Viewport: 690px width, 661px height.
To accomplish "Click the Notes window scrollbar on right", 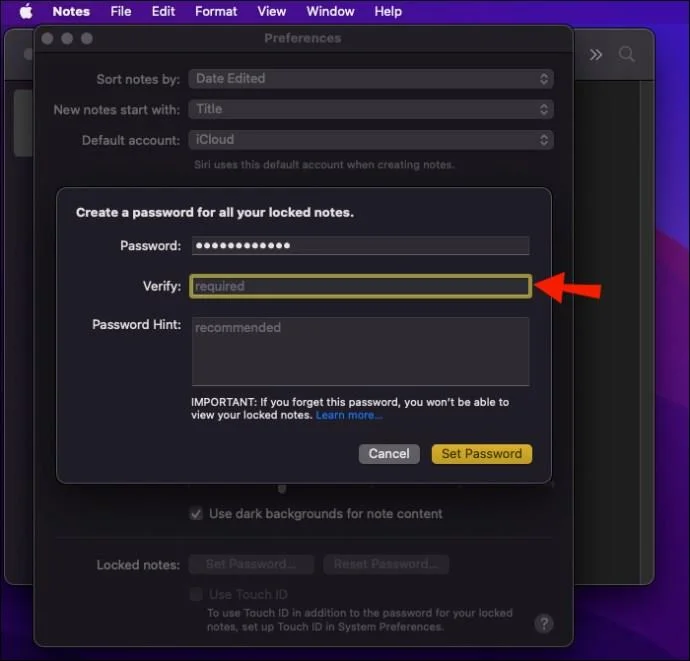I will coord(646,332).
